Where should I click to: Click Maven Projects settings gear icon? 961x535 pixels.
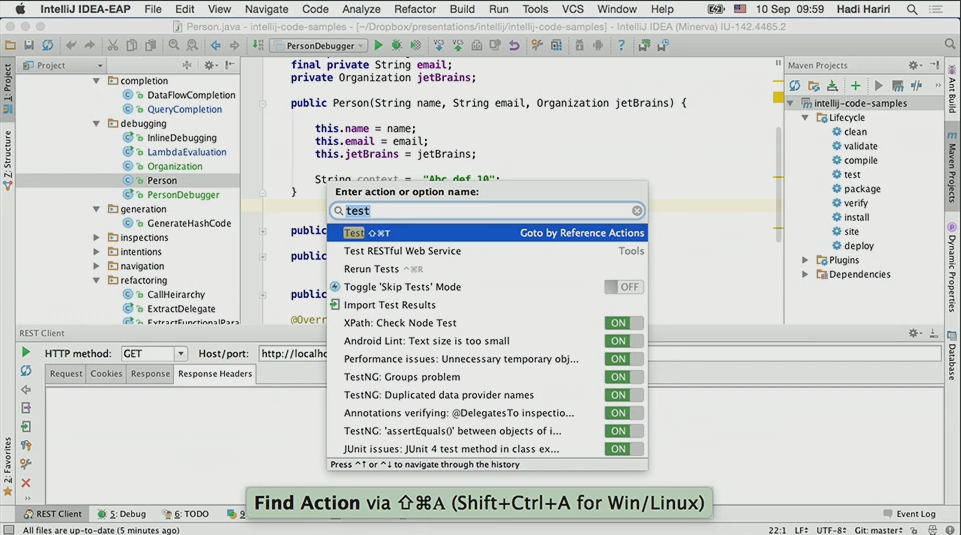click(x=914, y=65)
